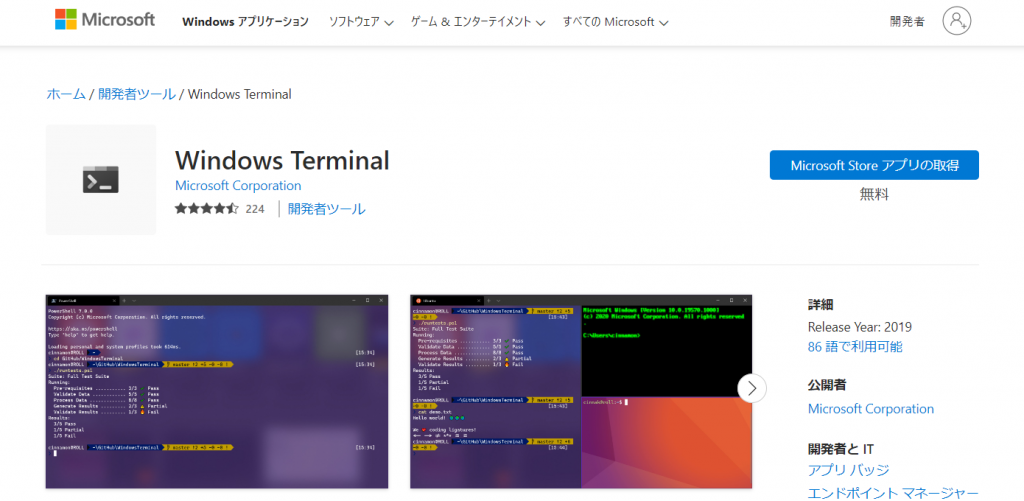This screenshot has height=501, width=1024.
Task: Select Windows アプリケーション in the header
Action: pyautogui.click(x=245, y=22)
